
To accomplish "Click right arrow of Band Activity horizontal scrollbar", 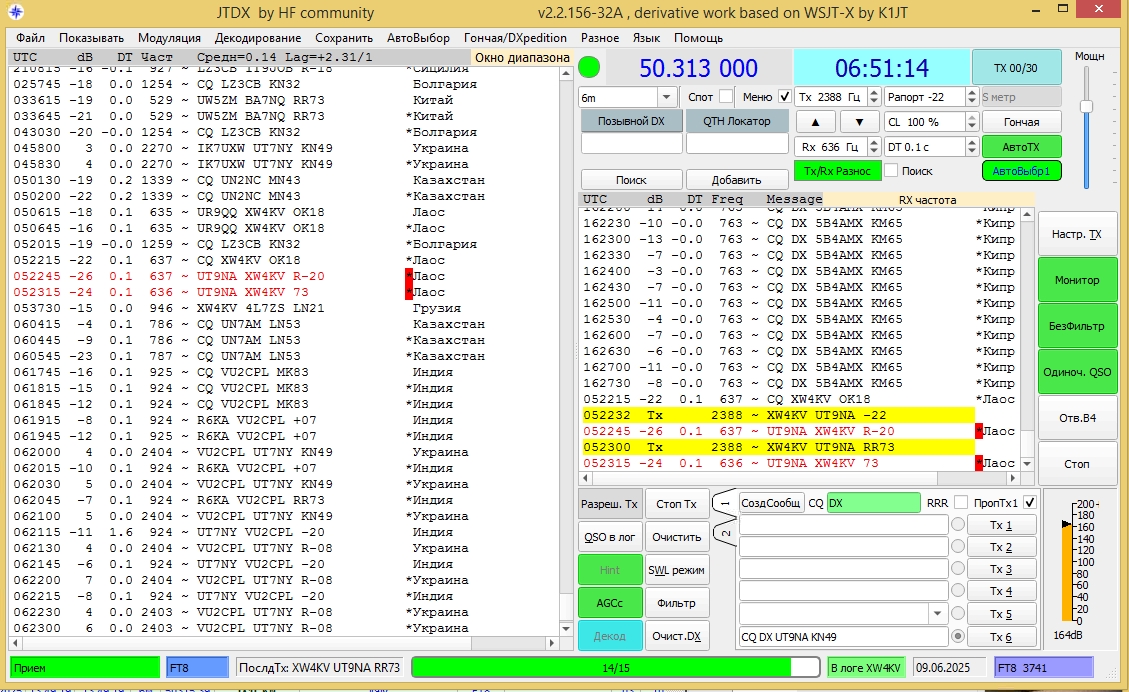I will (552, 642).
